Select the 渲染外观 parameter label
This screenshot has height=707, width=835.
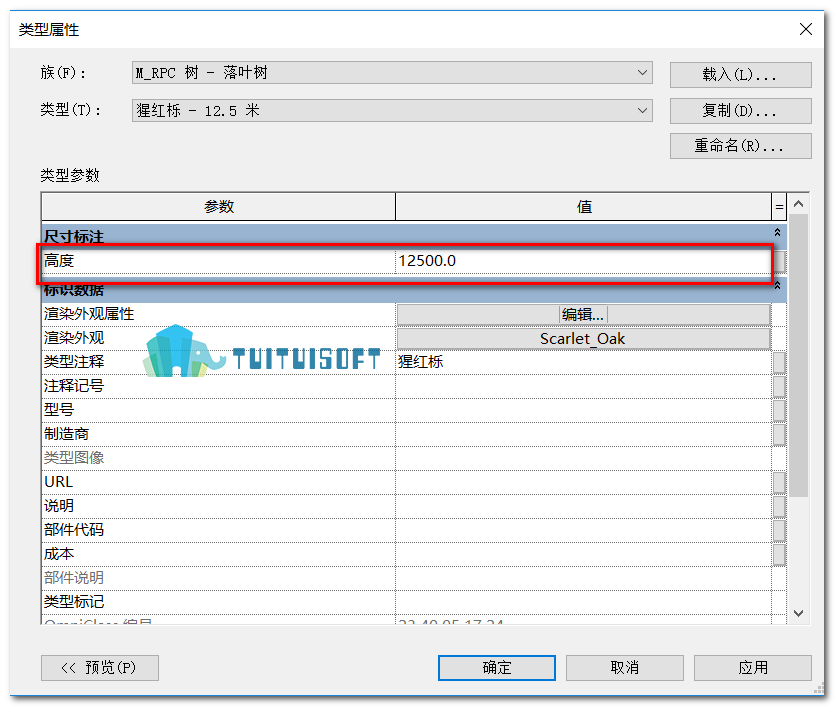coord(74,338)
